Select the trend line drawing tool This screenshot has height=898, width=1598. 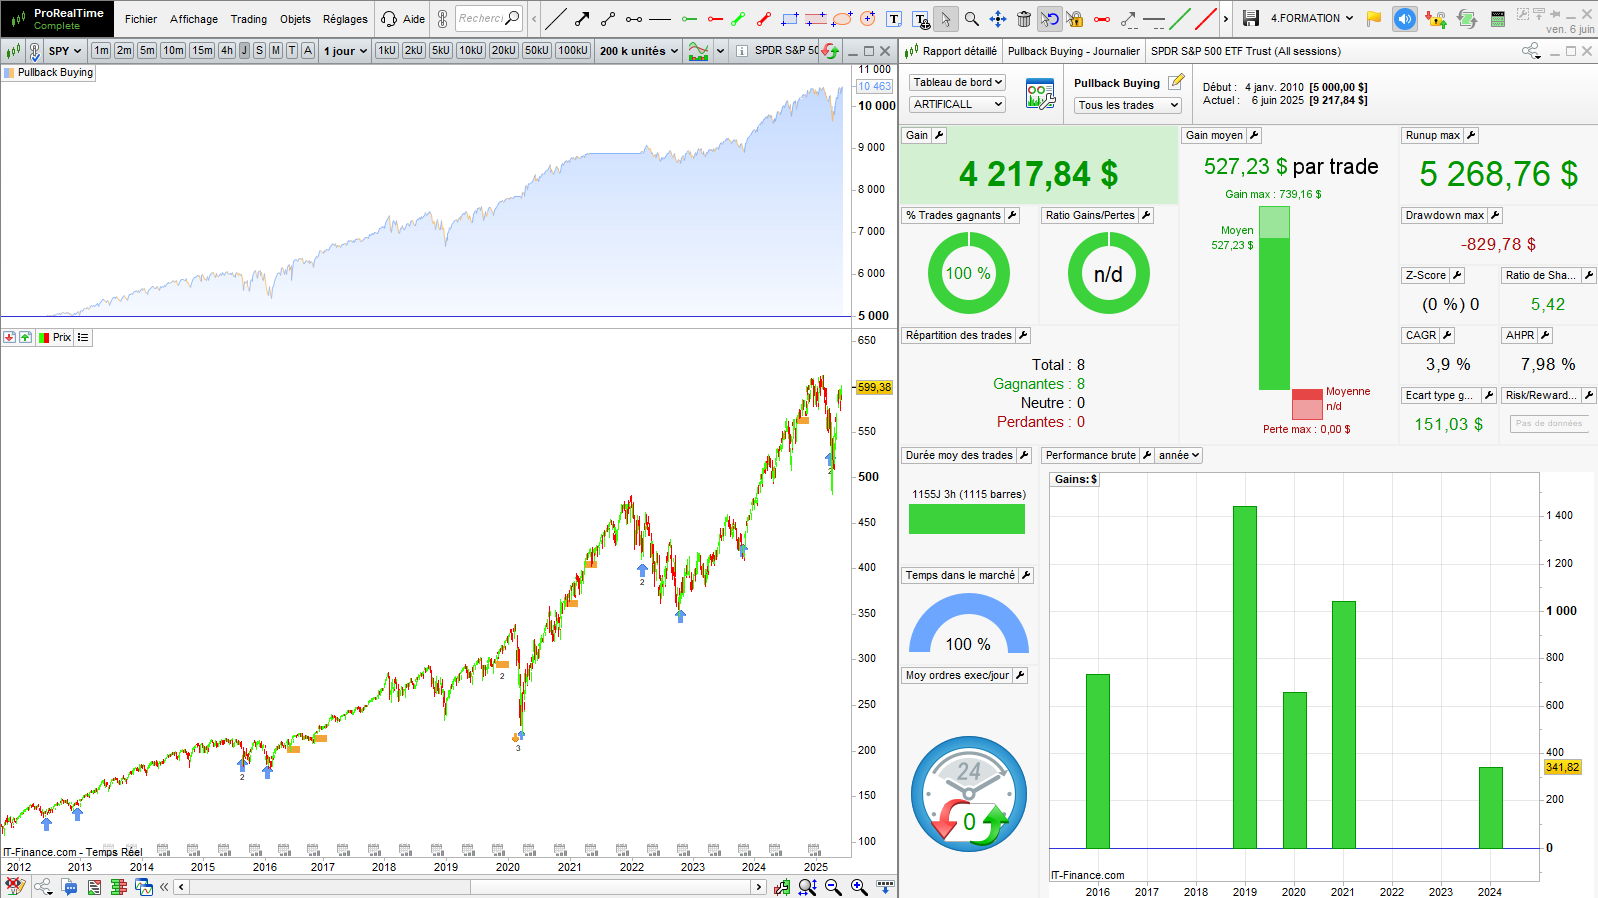(556, 18)
